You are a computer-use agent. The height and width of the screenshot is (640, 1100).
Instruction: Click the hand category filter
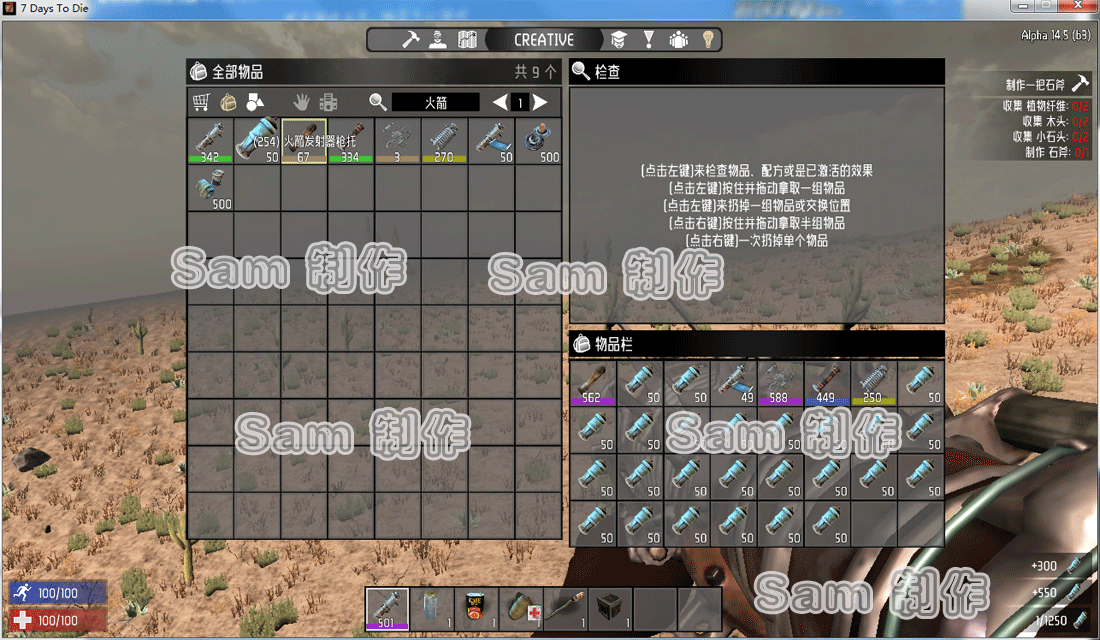point(302,102)
